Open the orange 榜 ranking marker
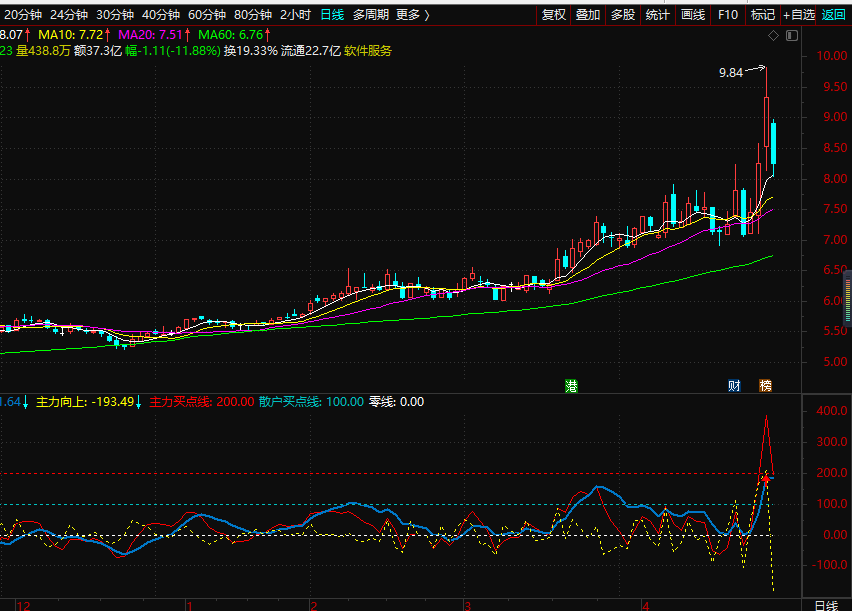852x611 pixels. click(x=765, y=385)
